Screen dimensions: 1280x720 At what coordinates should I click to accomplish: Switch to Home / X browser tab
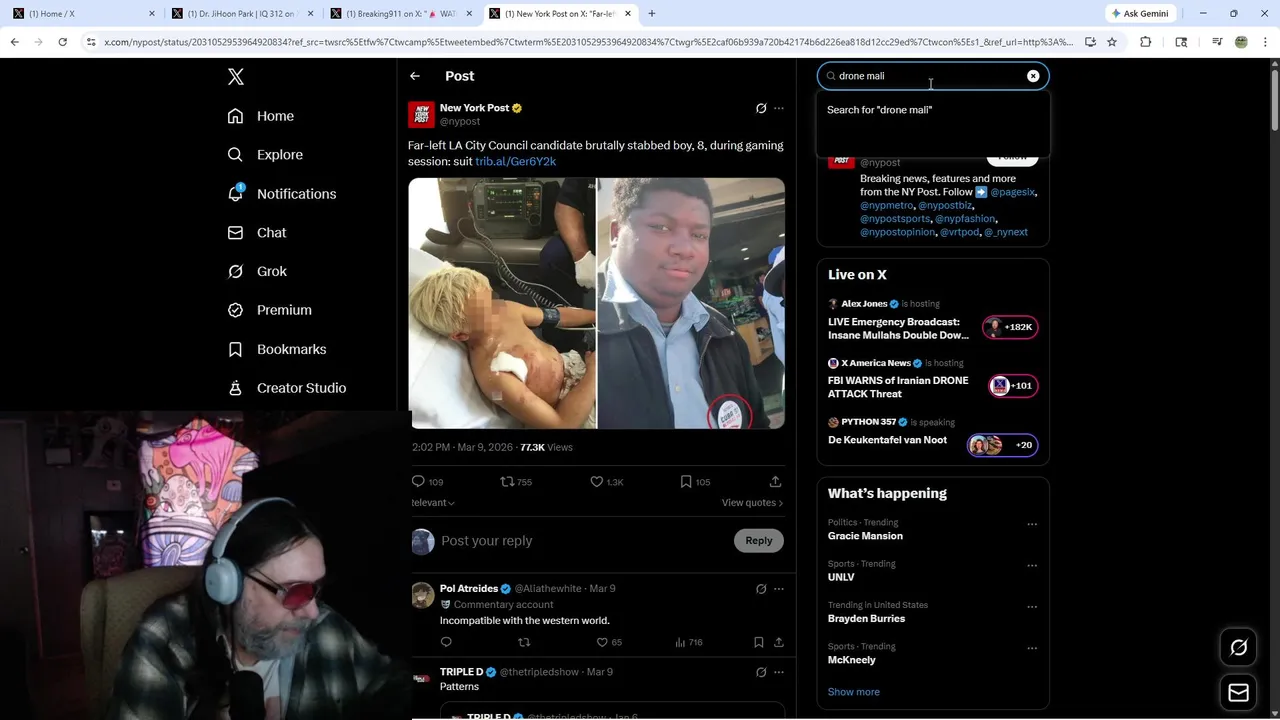pos(84,14)
